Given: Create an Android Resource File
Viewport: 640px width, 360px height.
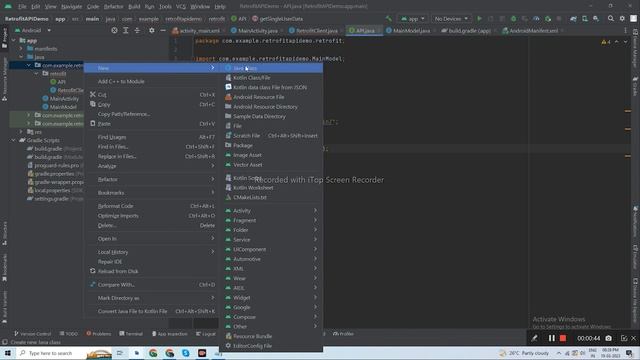Looking at the screenshot, I should (271, 97).
